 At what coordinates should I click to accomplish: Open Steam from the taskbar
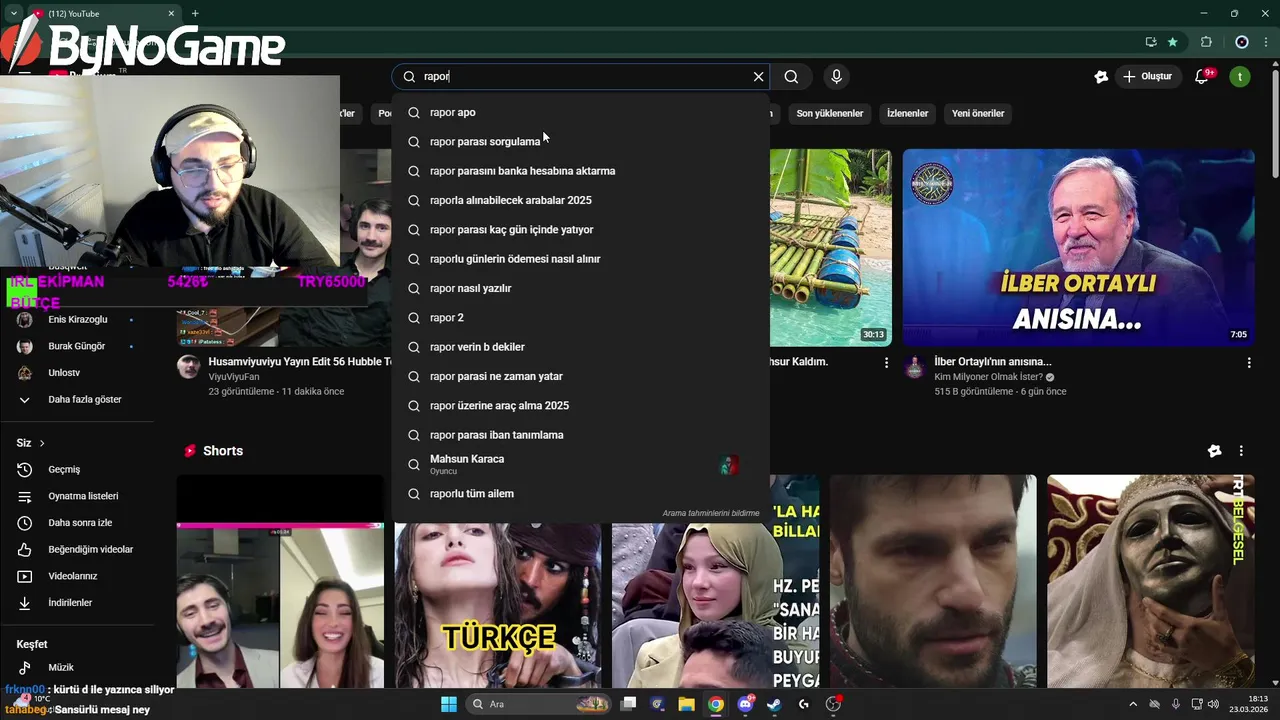[774, 704]
